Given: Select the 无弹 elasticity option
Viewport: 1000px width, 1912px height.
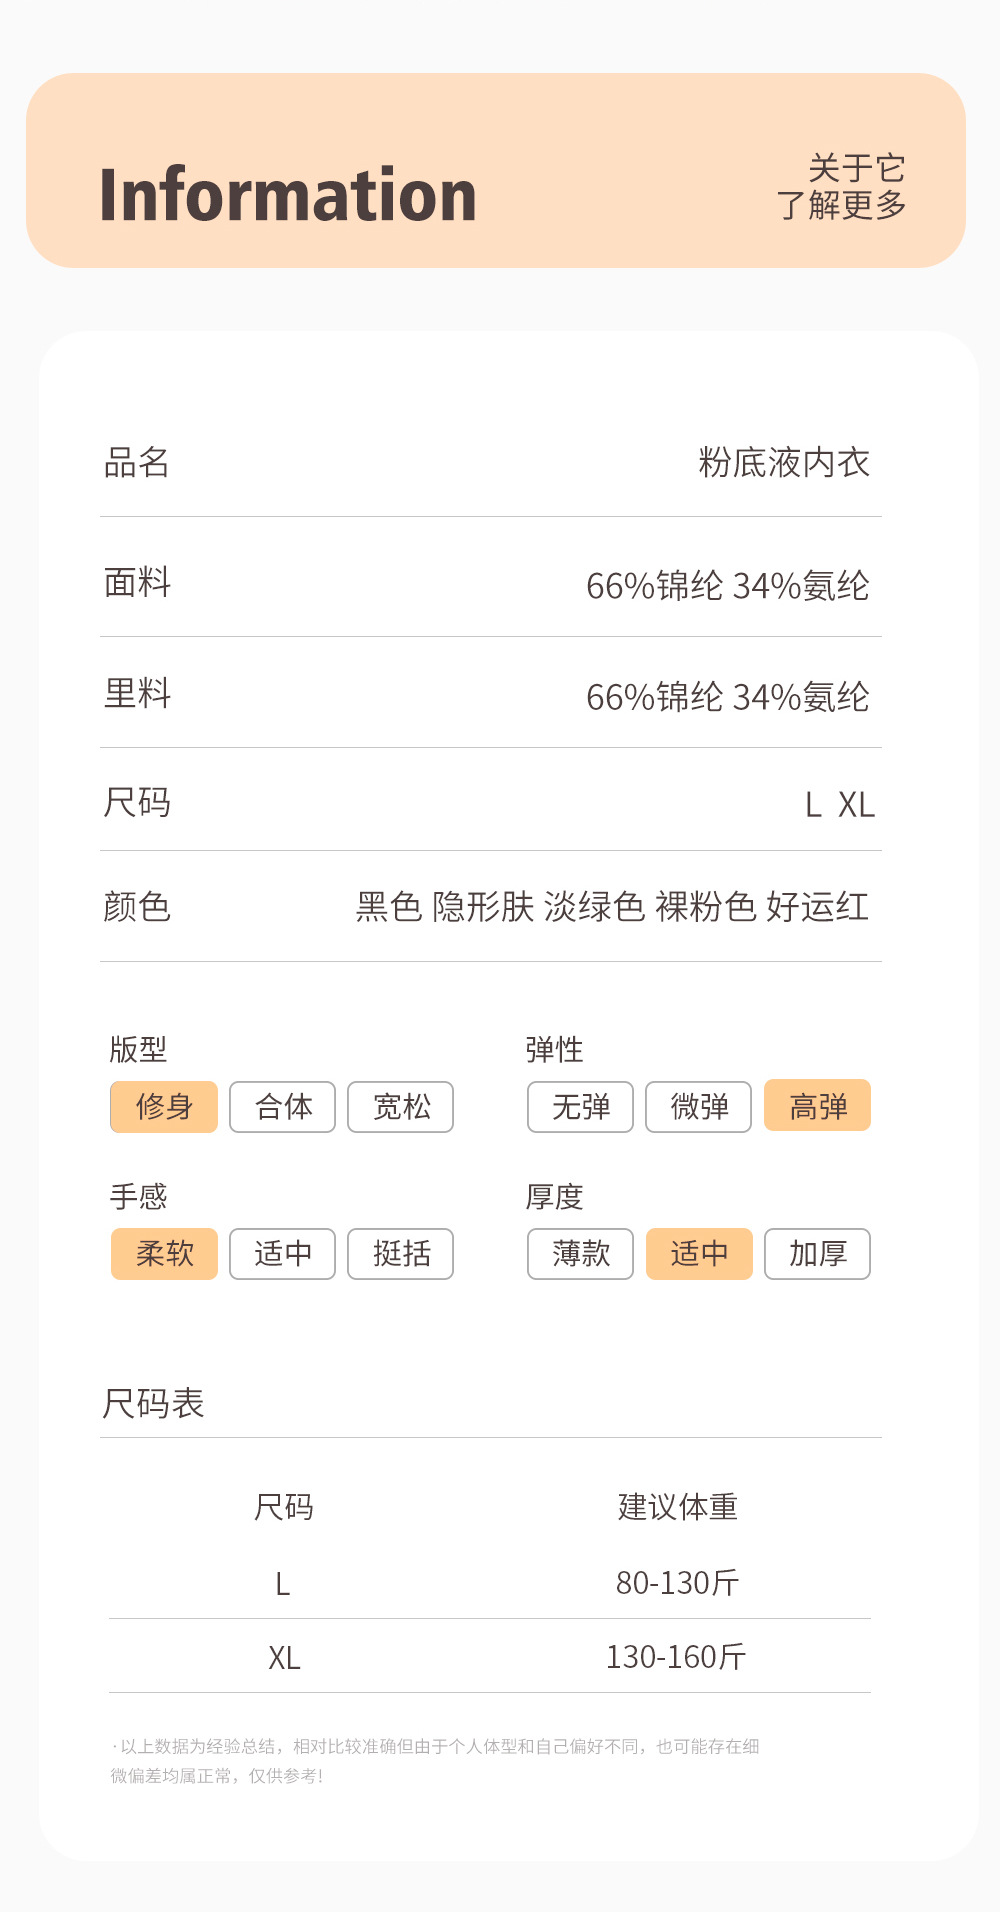Looking at the screenshot, I should click(x=580, y=1107).
